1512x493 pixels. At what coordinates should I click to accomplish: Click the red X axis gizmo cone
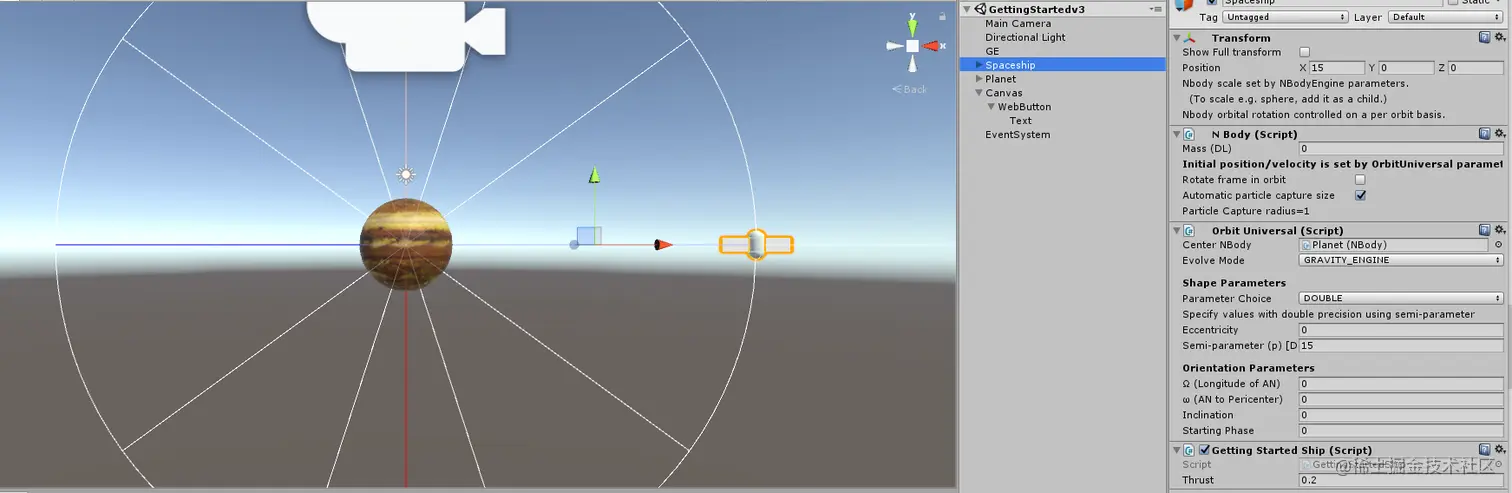pos(933,46)
